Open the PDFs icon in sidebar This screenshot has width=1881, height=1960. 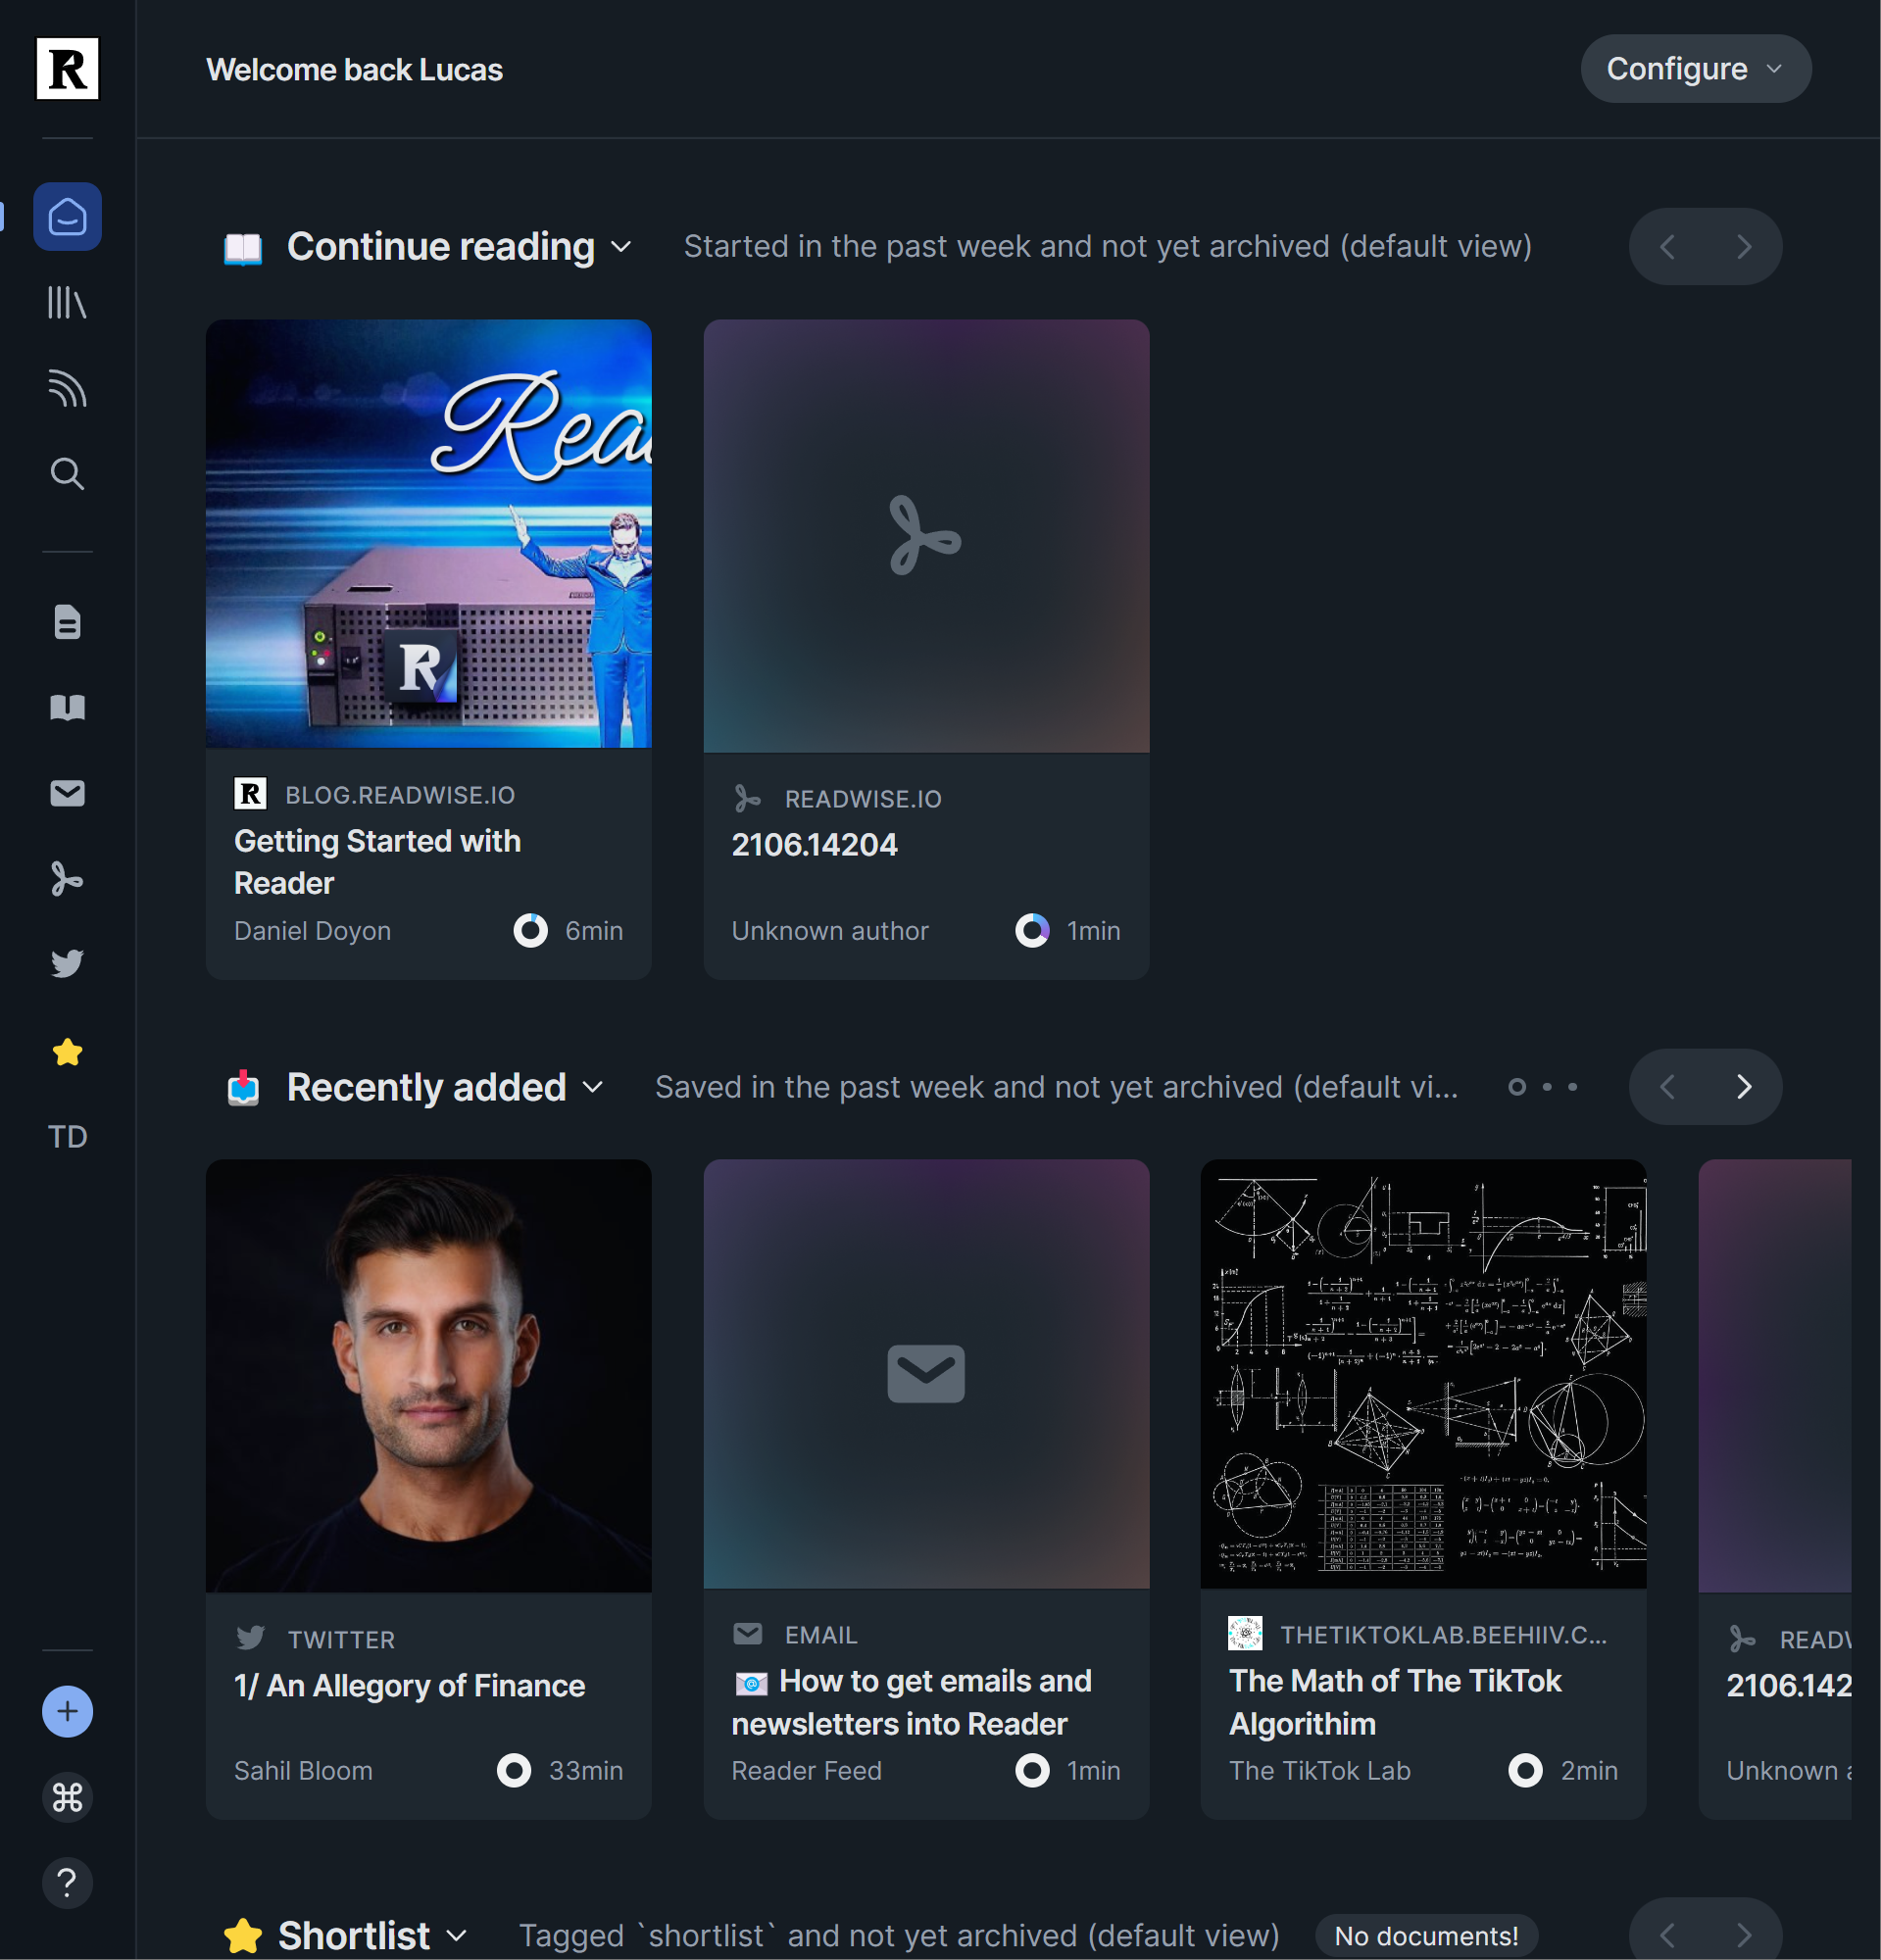(67, 879)
